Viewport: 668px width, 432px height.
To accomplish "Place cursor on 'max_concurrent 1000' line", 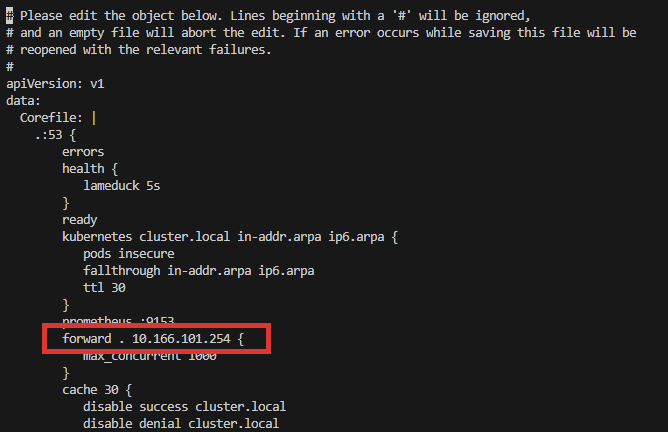I will coord(150,357).
